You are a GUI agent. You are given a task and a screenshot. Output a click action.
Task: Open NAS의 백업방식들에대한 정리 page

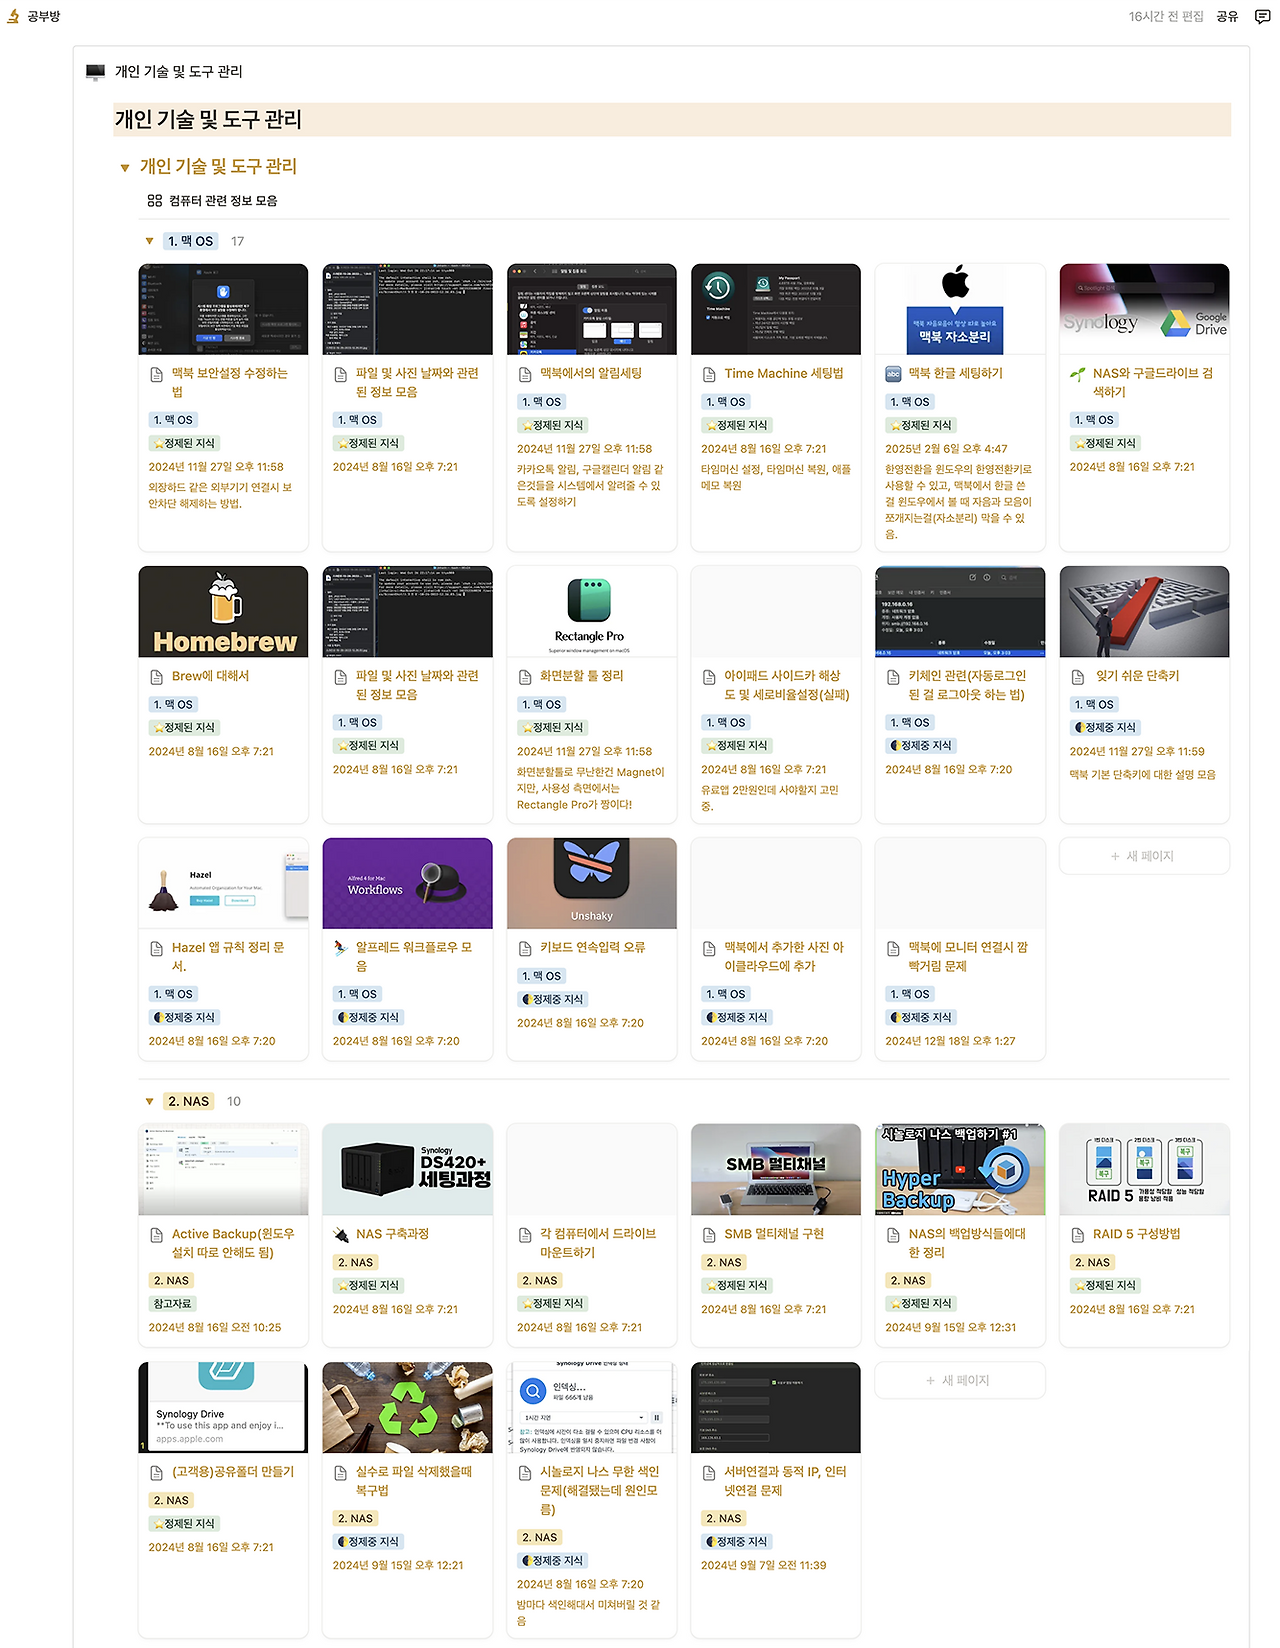[x=966, y=1243]
